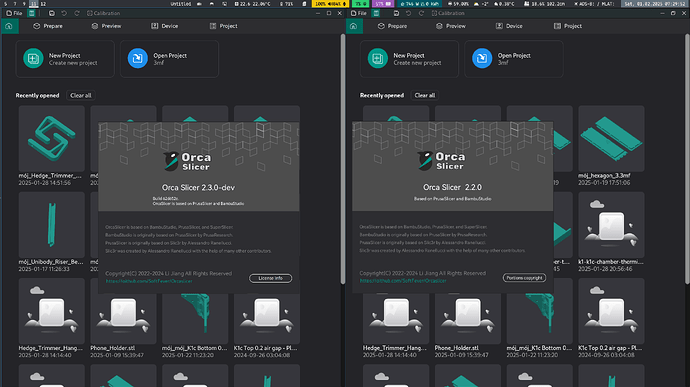Click the License info button
Viewport: 690px width, 387px height.
(270, 278)
